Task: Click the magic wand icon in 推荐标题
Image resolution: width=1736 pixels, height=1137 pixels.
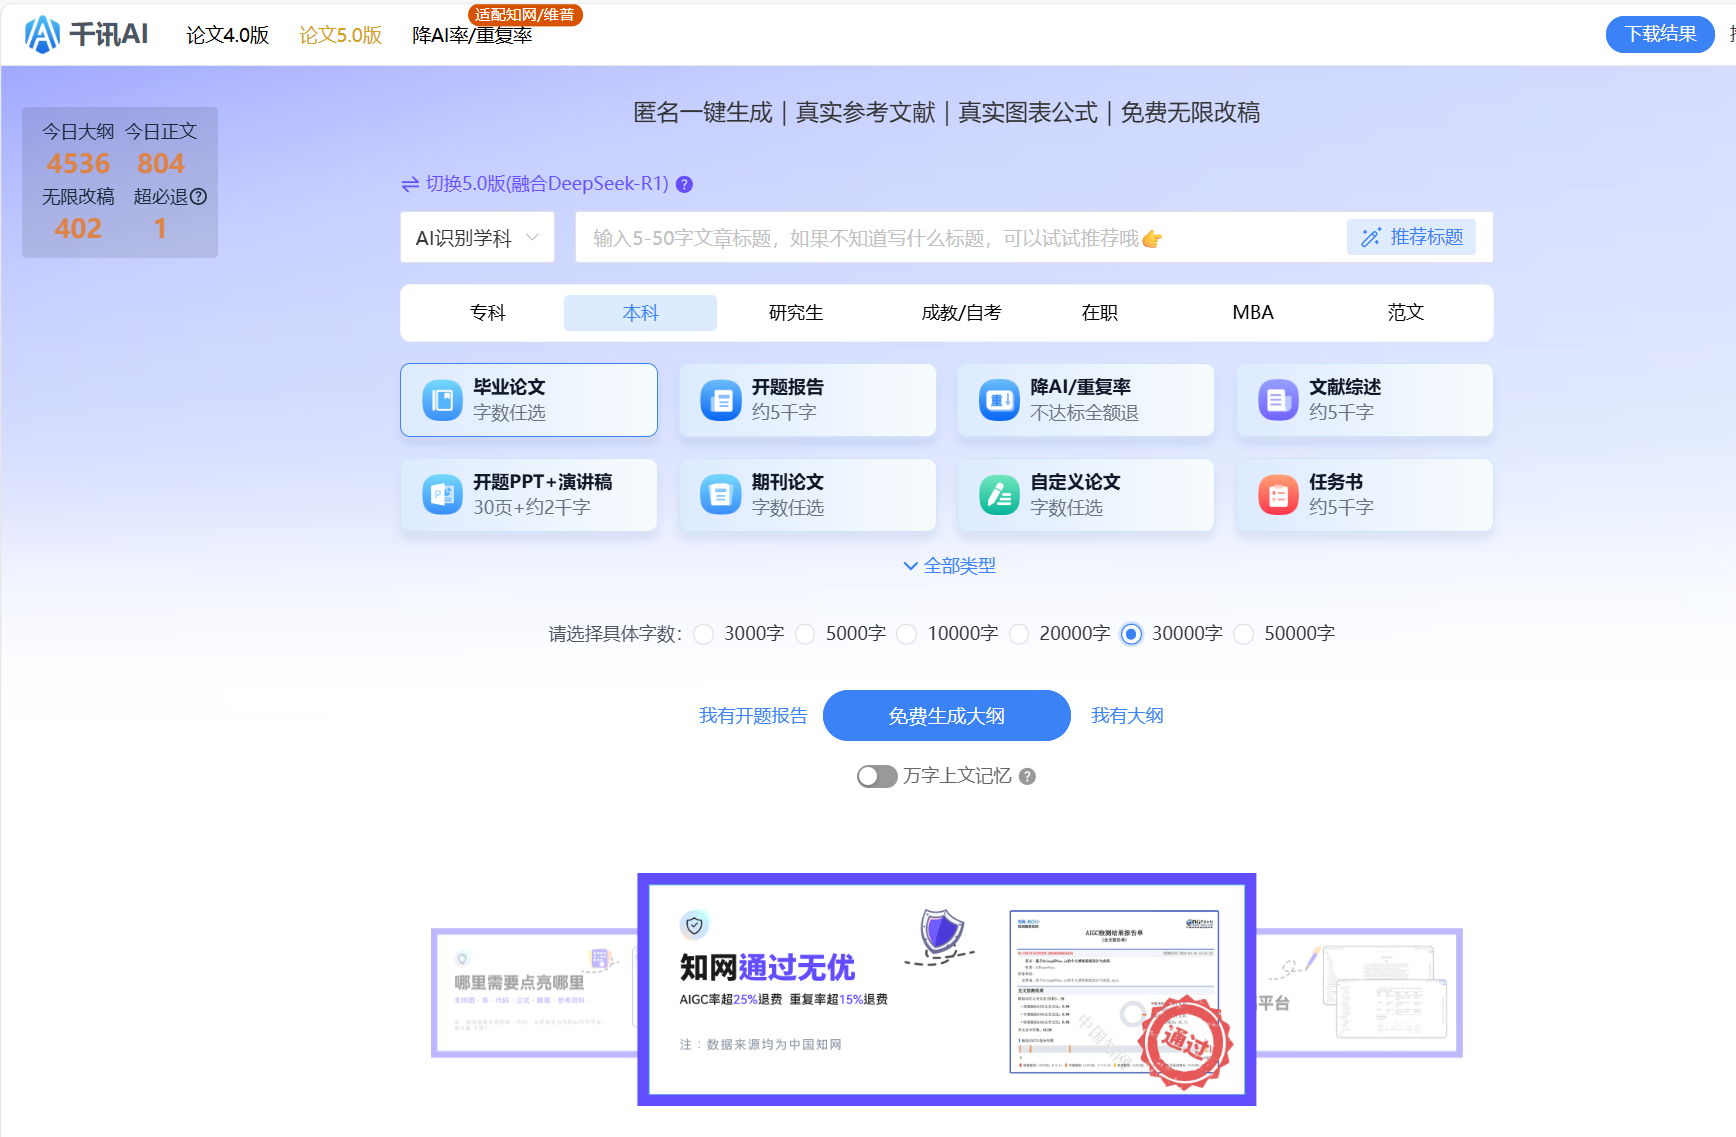Action: tap(1370, 237)
